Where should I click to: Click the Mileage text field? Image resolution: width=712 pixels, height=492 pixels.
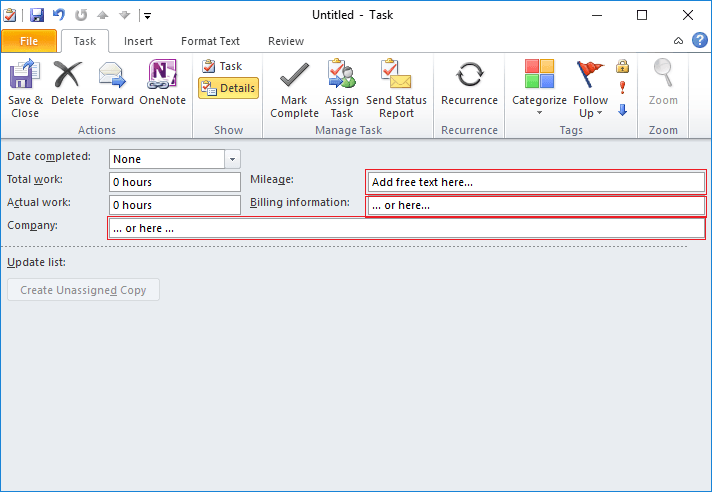(536, 182)
